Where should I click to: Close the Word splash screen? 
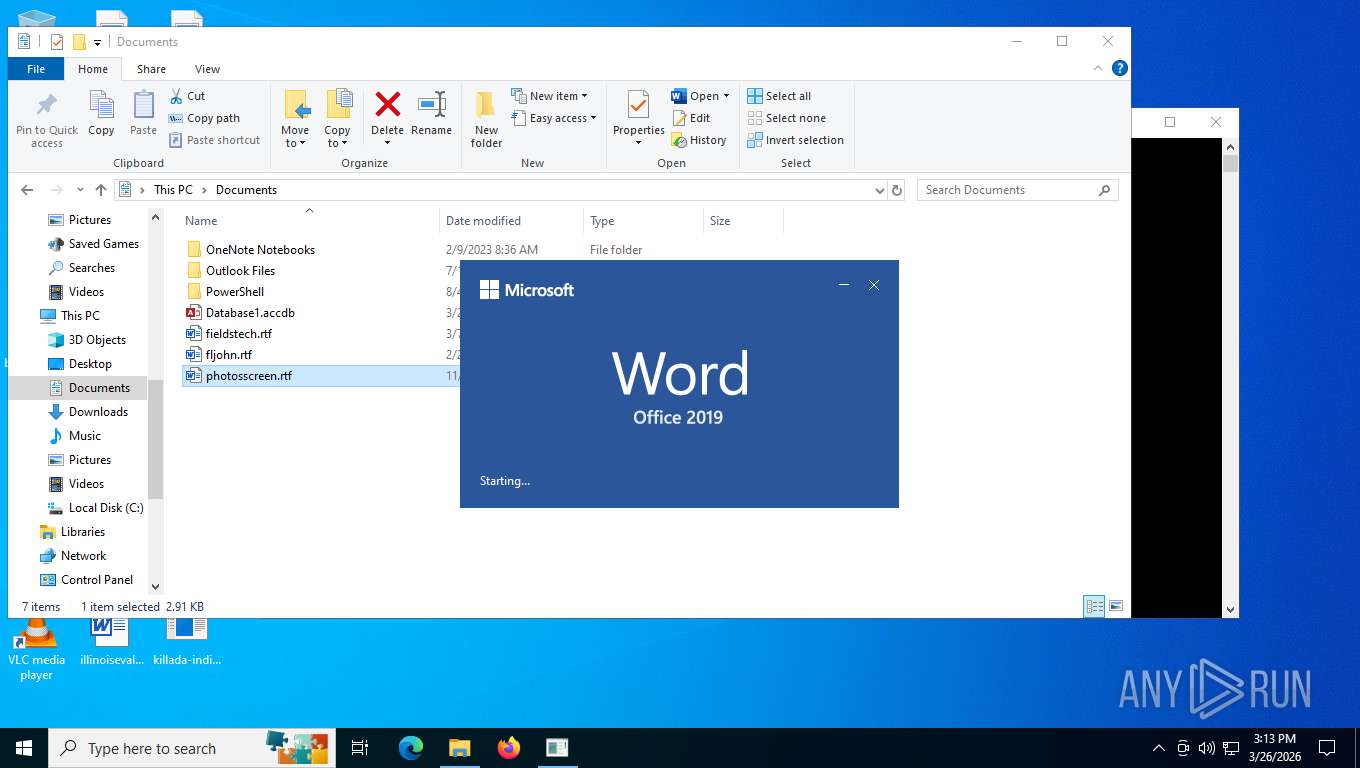click(874, 285)
